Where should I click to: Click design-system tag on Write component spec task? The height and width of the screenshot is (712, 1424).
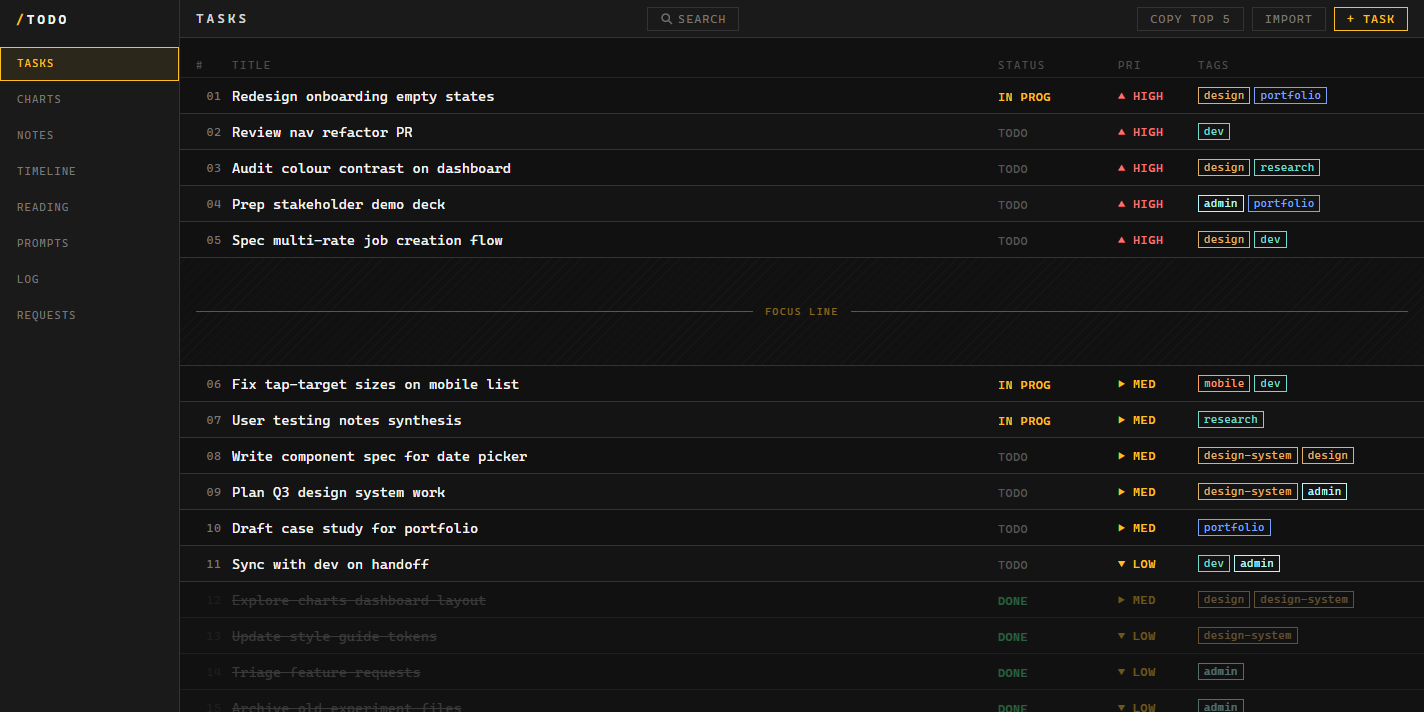(x=1248, y=456)
